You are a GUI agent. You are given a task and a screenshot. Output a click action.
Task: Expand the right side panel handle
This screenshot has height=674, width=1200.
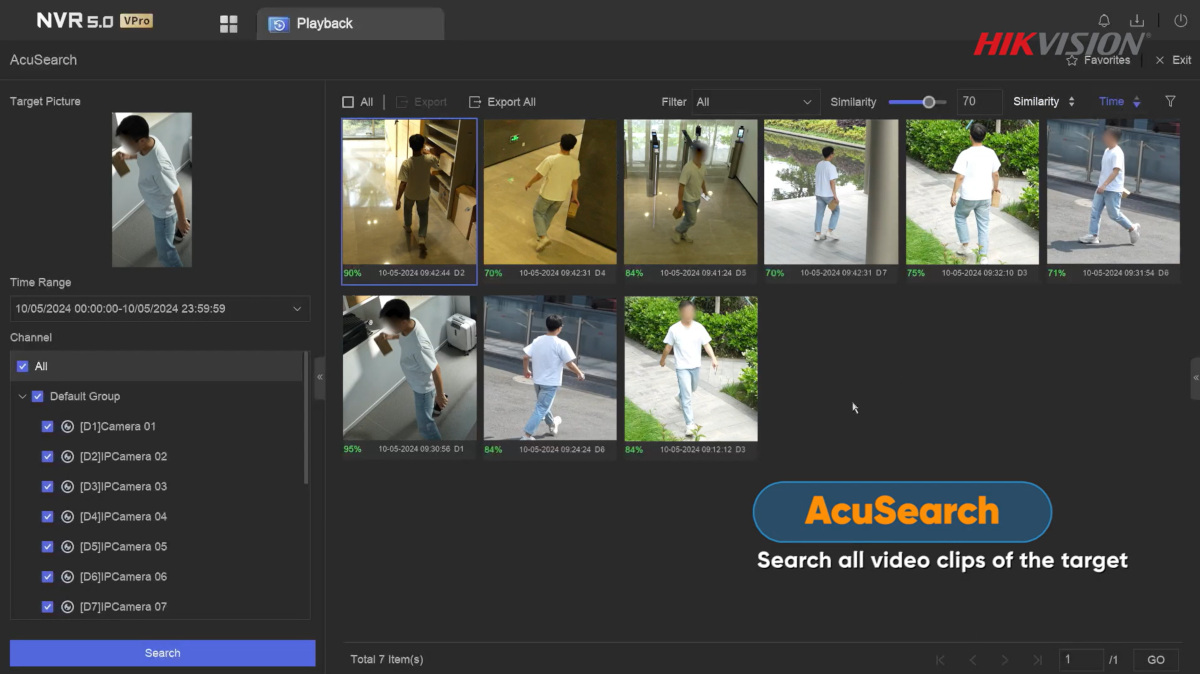tap(1195, 377)
